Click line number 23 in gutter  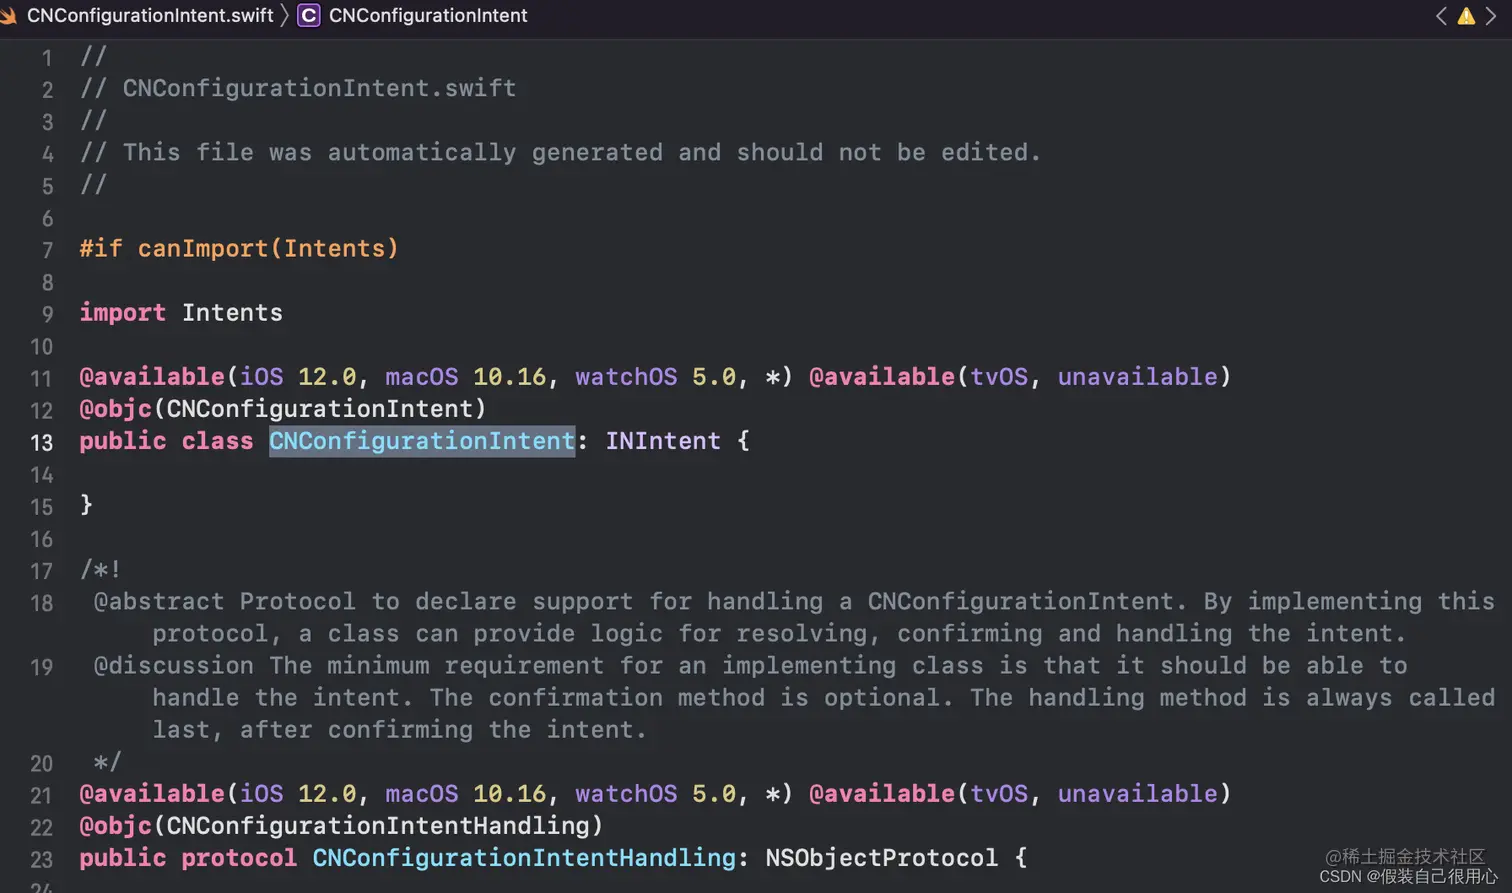41,859
